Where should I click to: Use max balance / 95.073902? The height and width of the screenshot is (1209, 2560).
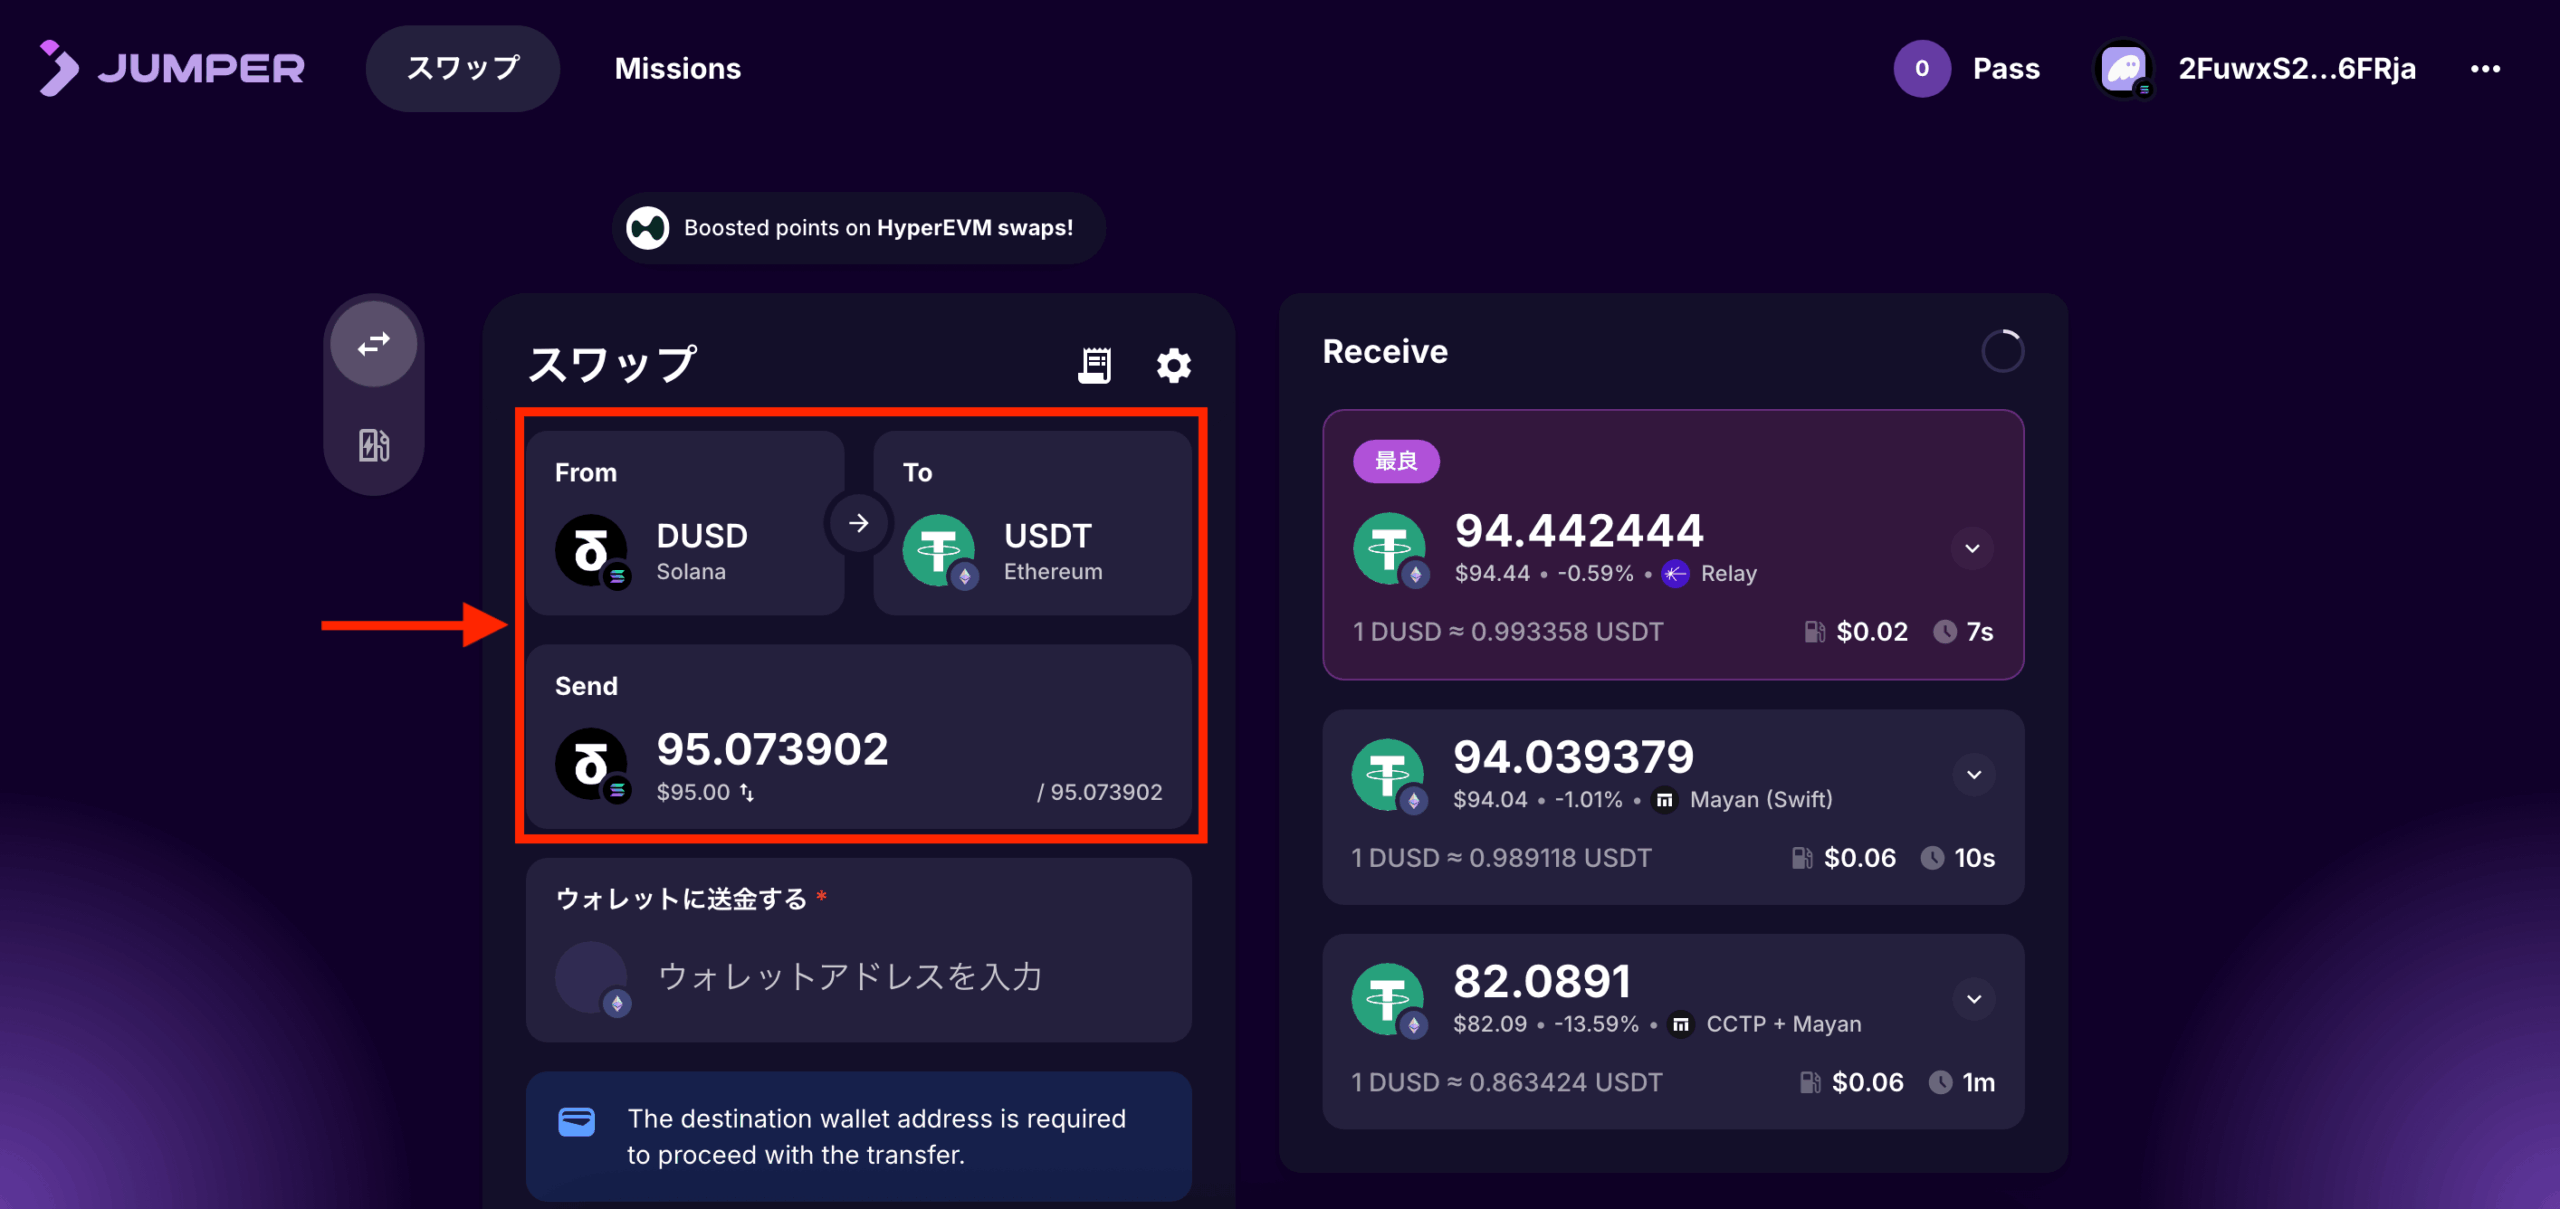1099,792
